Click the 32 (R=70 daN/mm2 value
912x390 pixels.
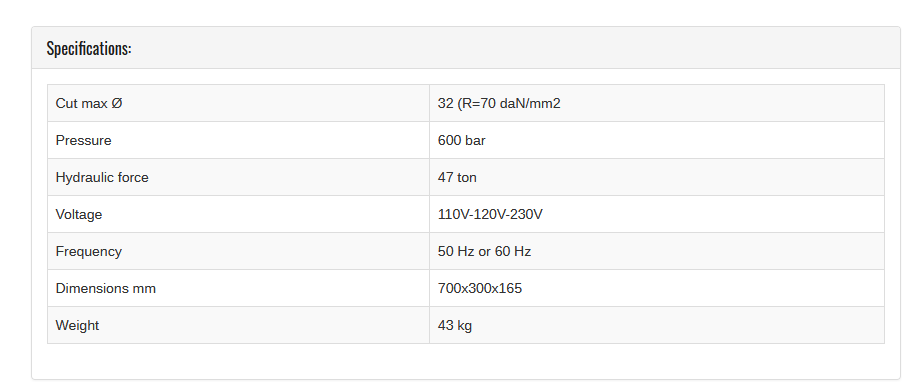coord(499,103)
